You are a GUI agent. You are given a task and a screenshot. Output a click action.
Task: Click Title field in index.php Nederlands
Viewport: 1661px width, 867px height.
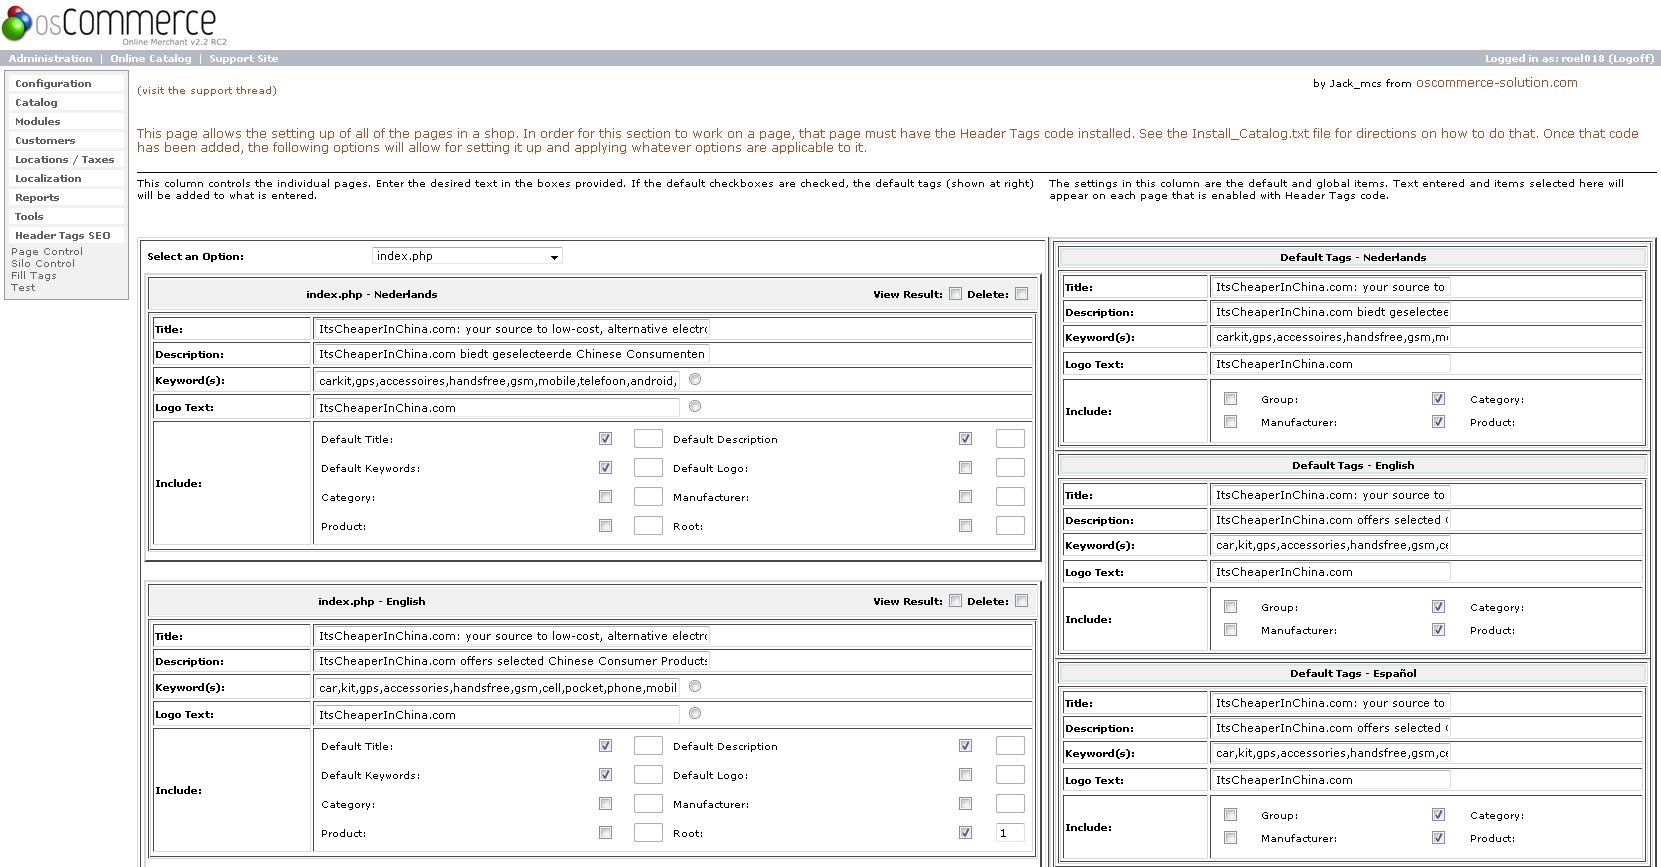click(512, 329)
